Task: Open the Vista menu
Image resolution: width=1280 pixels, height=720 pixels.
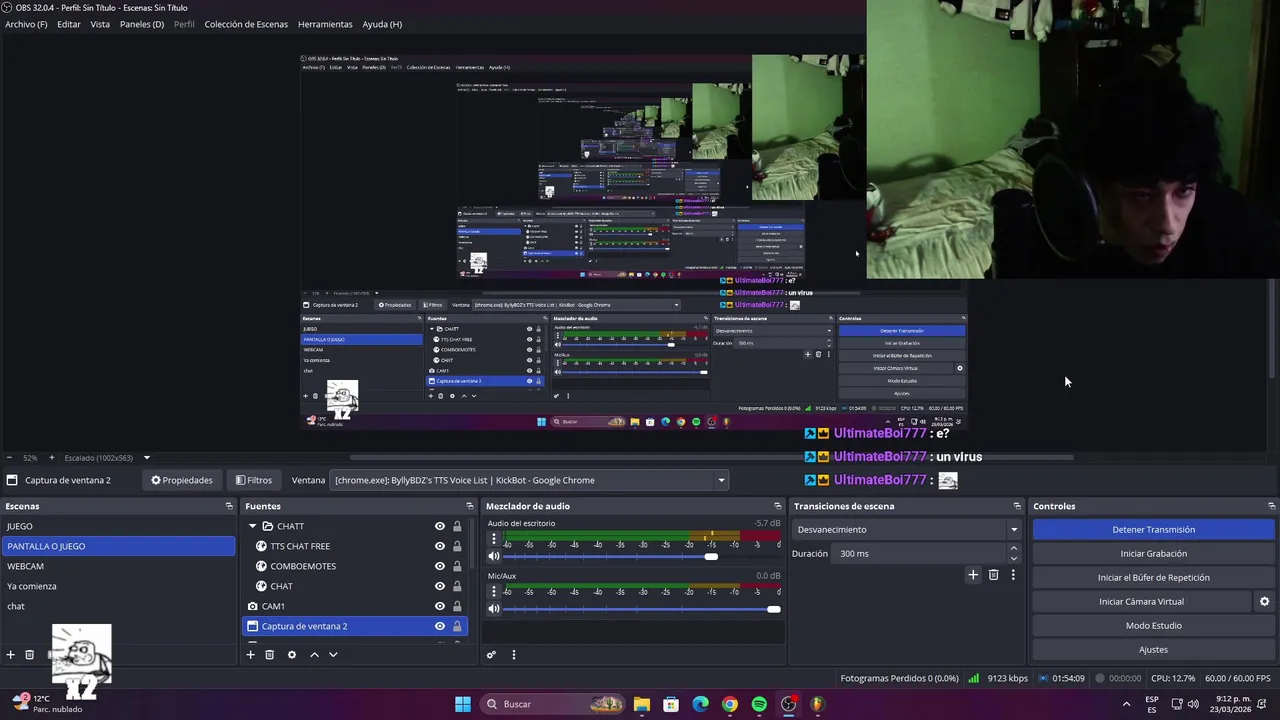Action: click(x=100, y=24)
